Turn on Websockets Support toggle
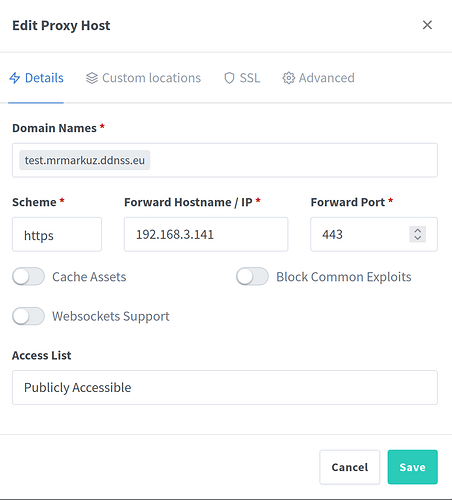This screenshot has width=452, height=500. tap(28, 316)
